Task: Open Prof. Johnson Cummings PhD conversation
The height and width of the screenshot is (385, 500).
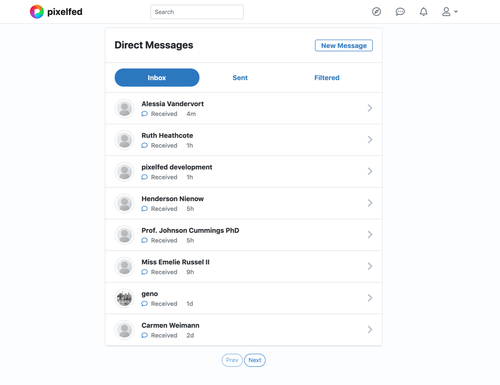Action: pos(244,235)
